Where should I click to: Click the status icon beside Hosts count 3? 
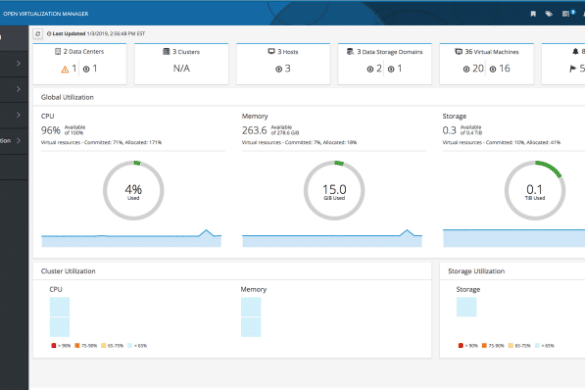278,69
